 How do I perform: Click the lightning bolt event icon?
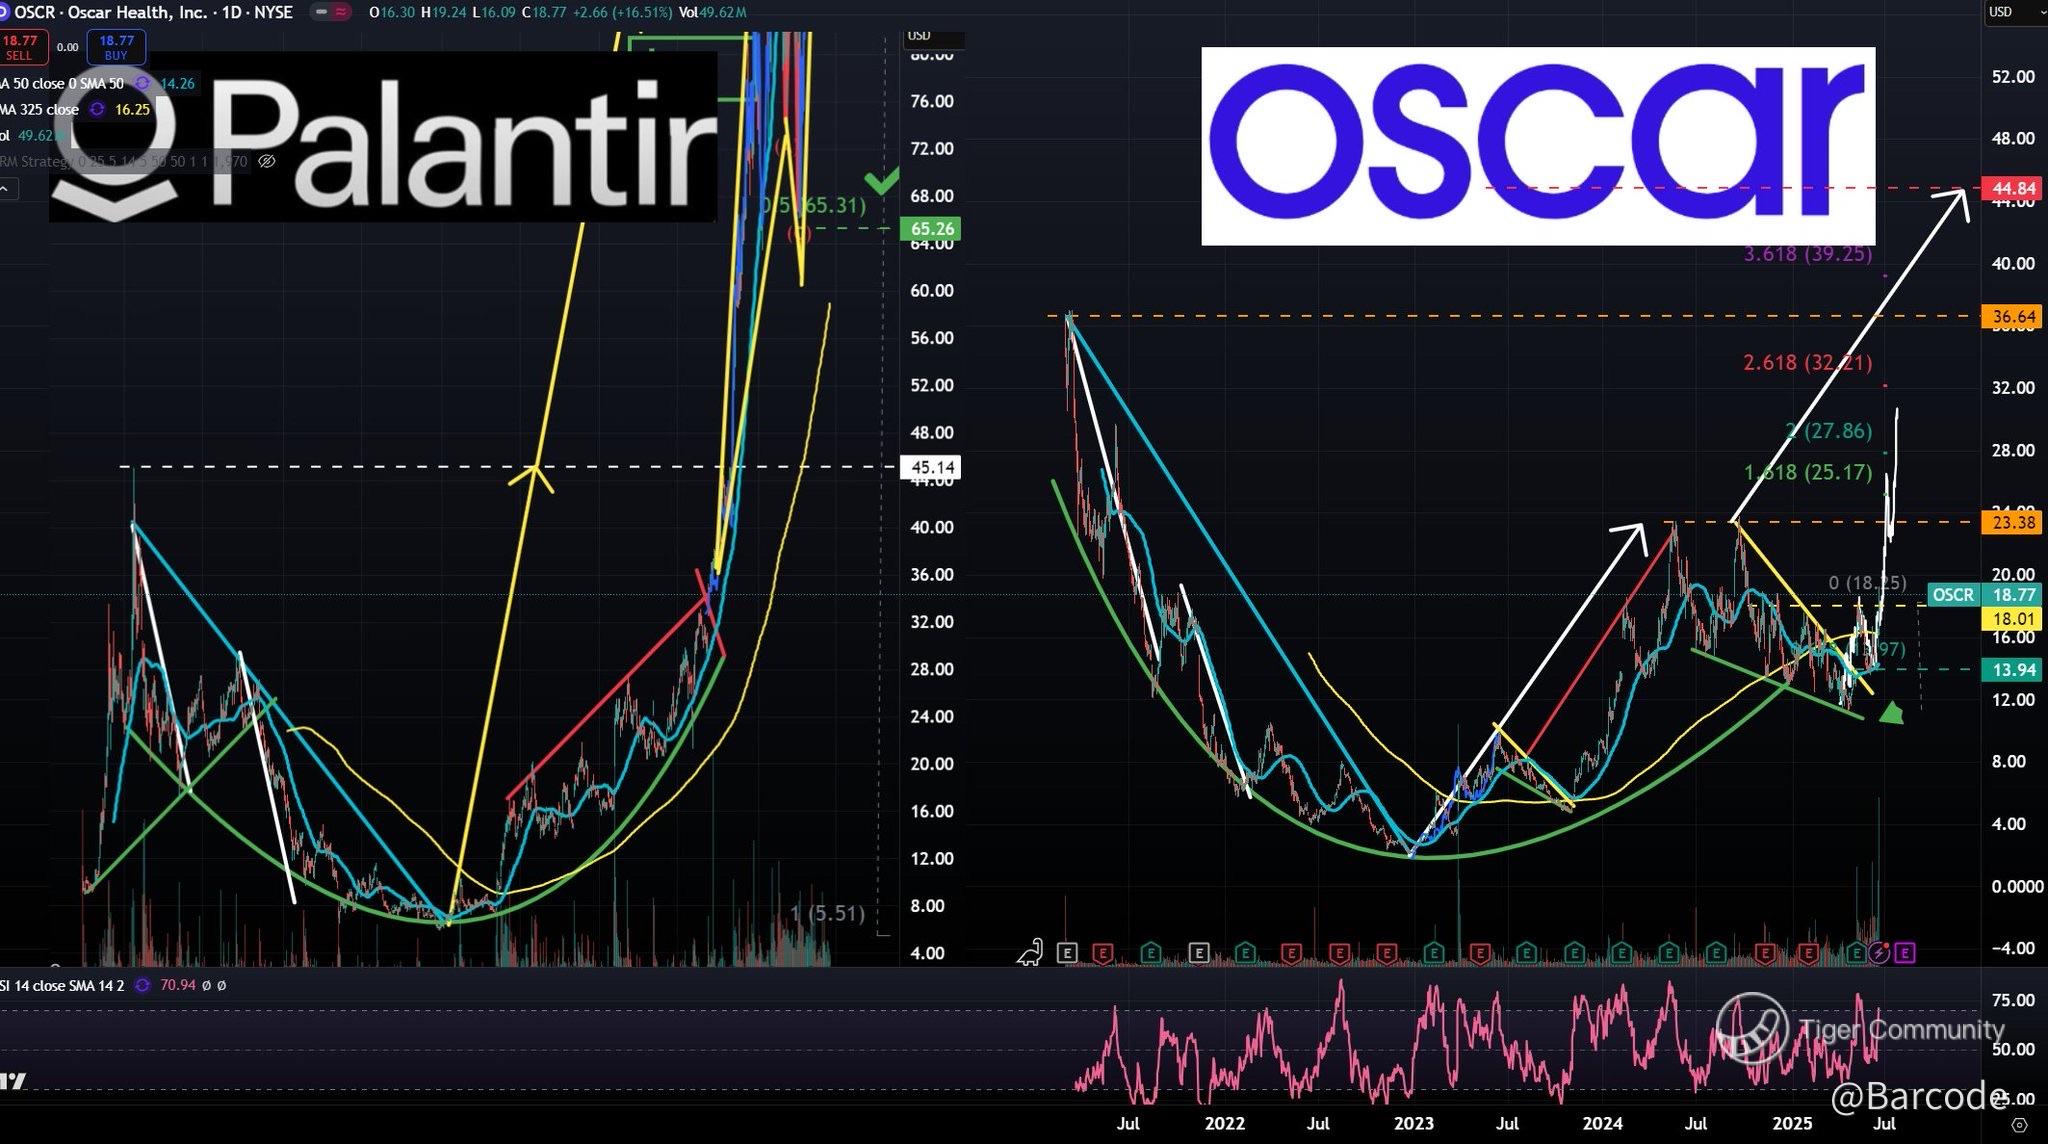click(1880, 953)
